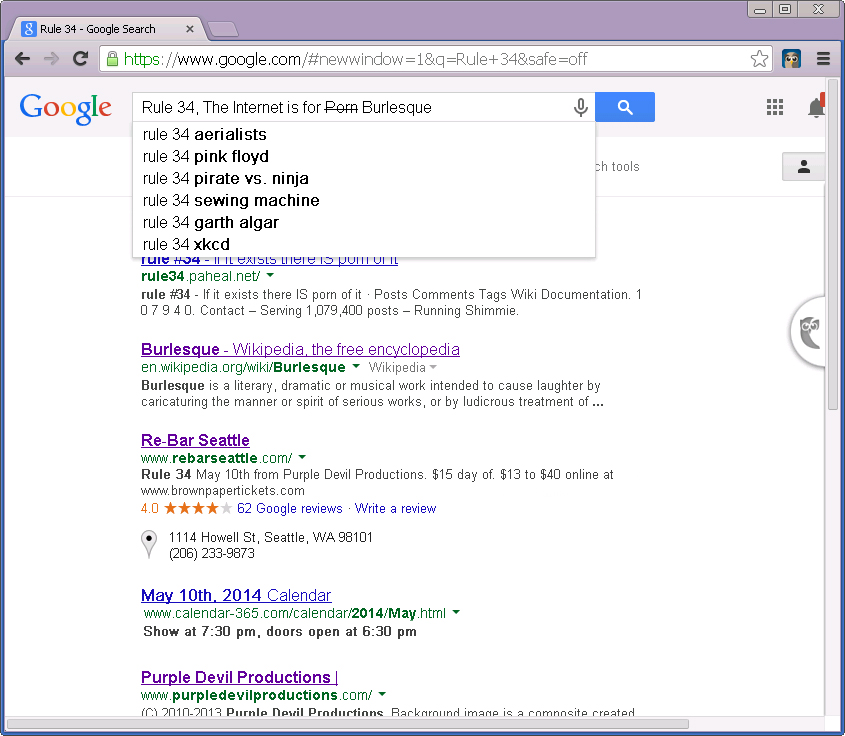Screen dimensions: 845x736
Task: Click the horizontal scrollbar thumb
Action: pyautogui.click(x=347, y=724)
